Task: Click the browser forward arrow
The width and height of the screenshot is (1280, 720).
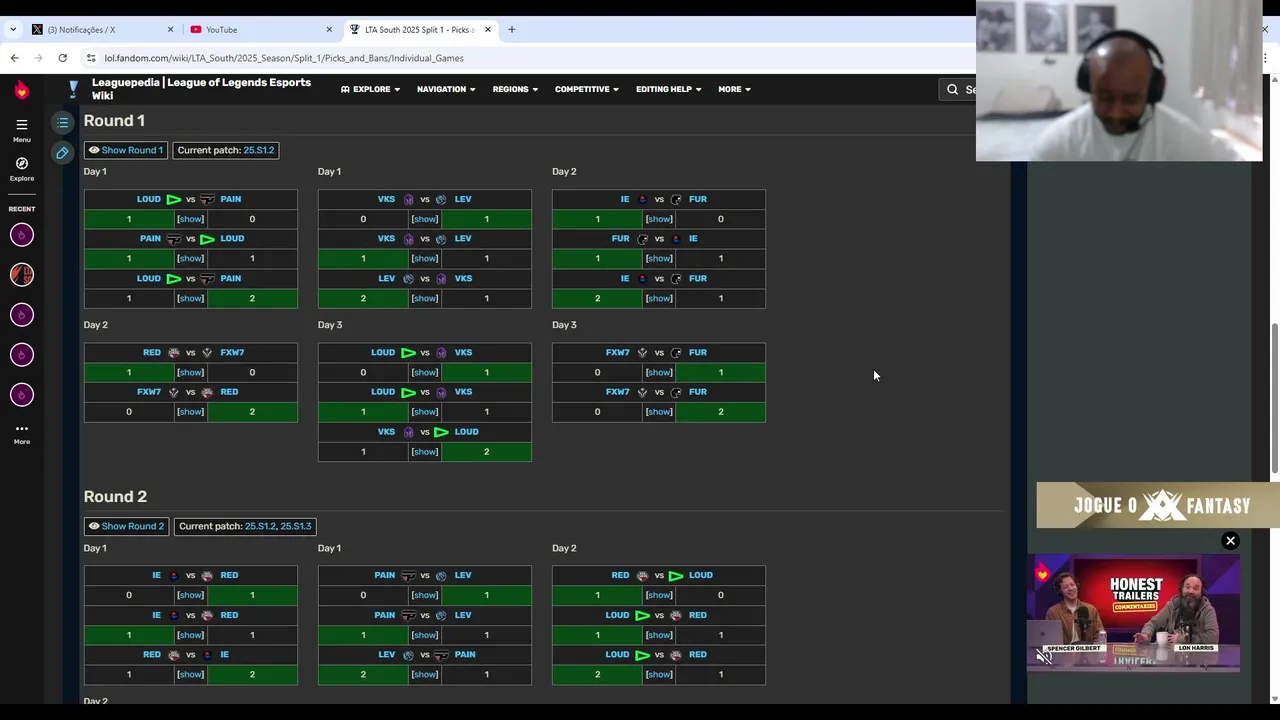Action: coord(38,58)
